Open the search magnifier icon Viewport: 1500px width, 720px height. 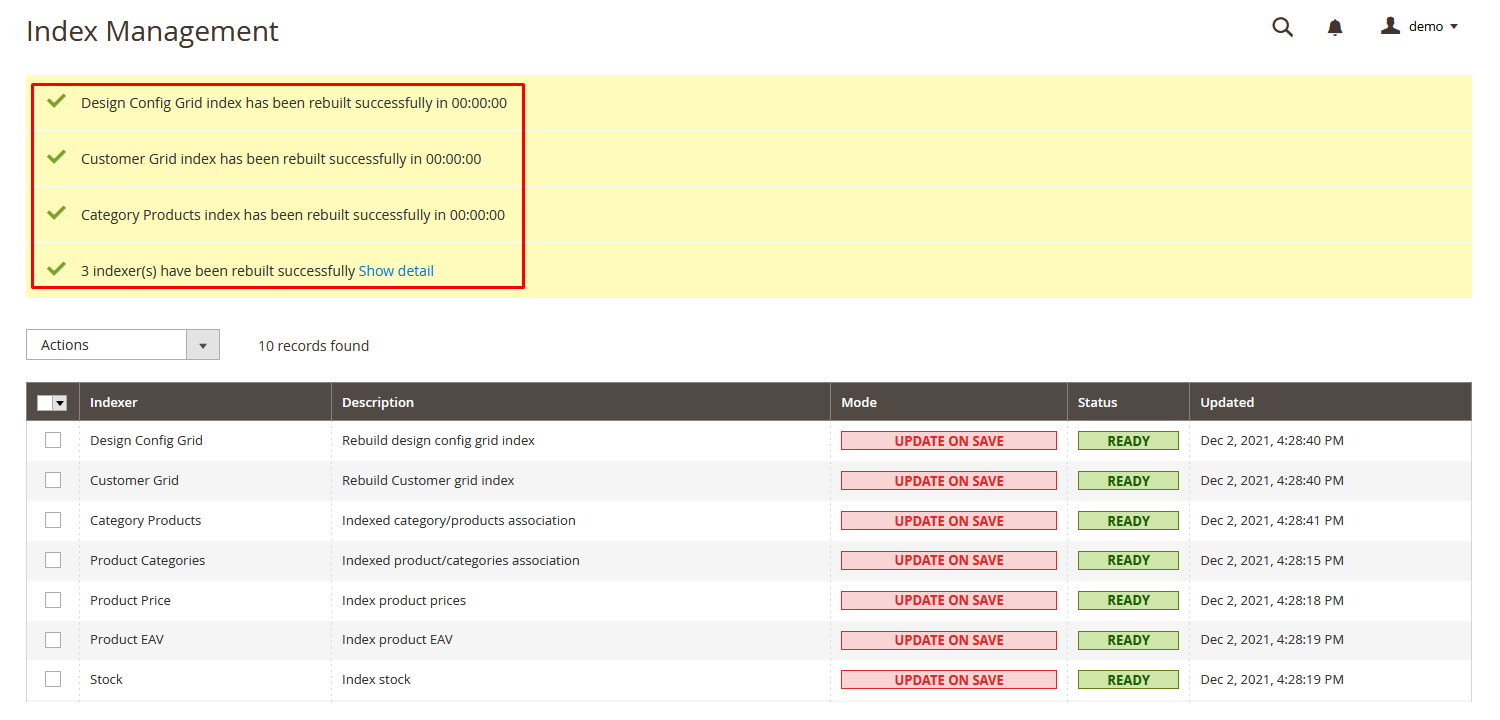click(1282, 28)
